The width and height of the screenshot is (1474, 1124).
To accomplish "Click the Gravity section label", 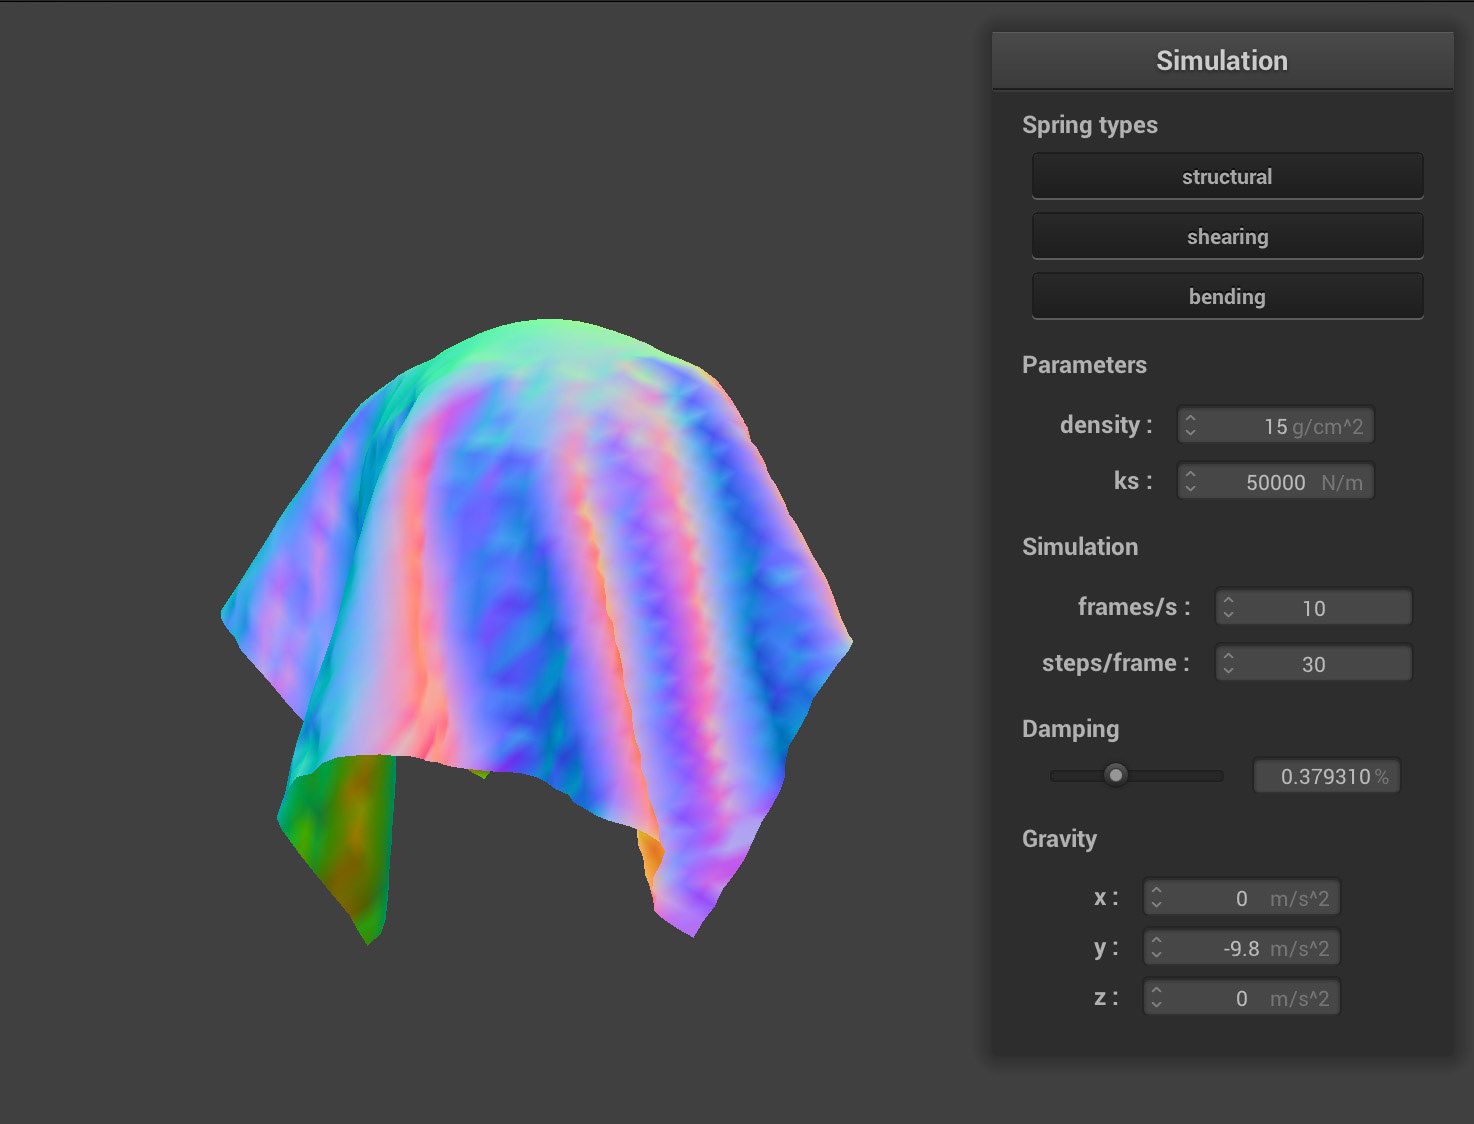I will coord(1059,839).
